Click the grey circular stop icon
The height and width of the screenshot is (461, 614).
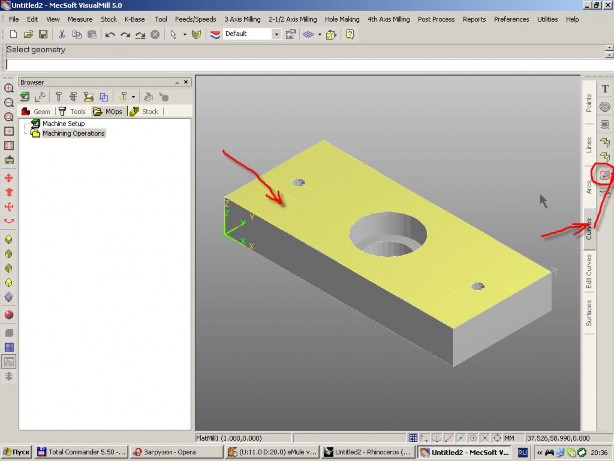[x=155, y=34]
